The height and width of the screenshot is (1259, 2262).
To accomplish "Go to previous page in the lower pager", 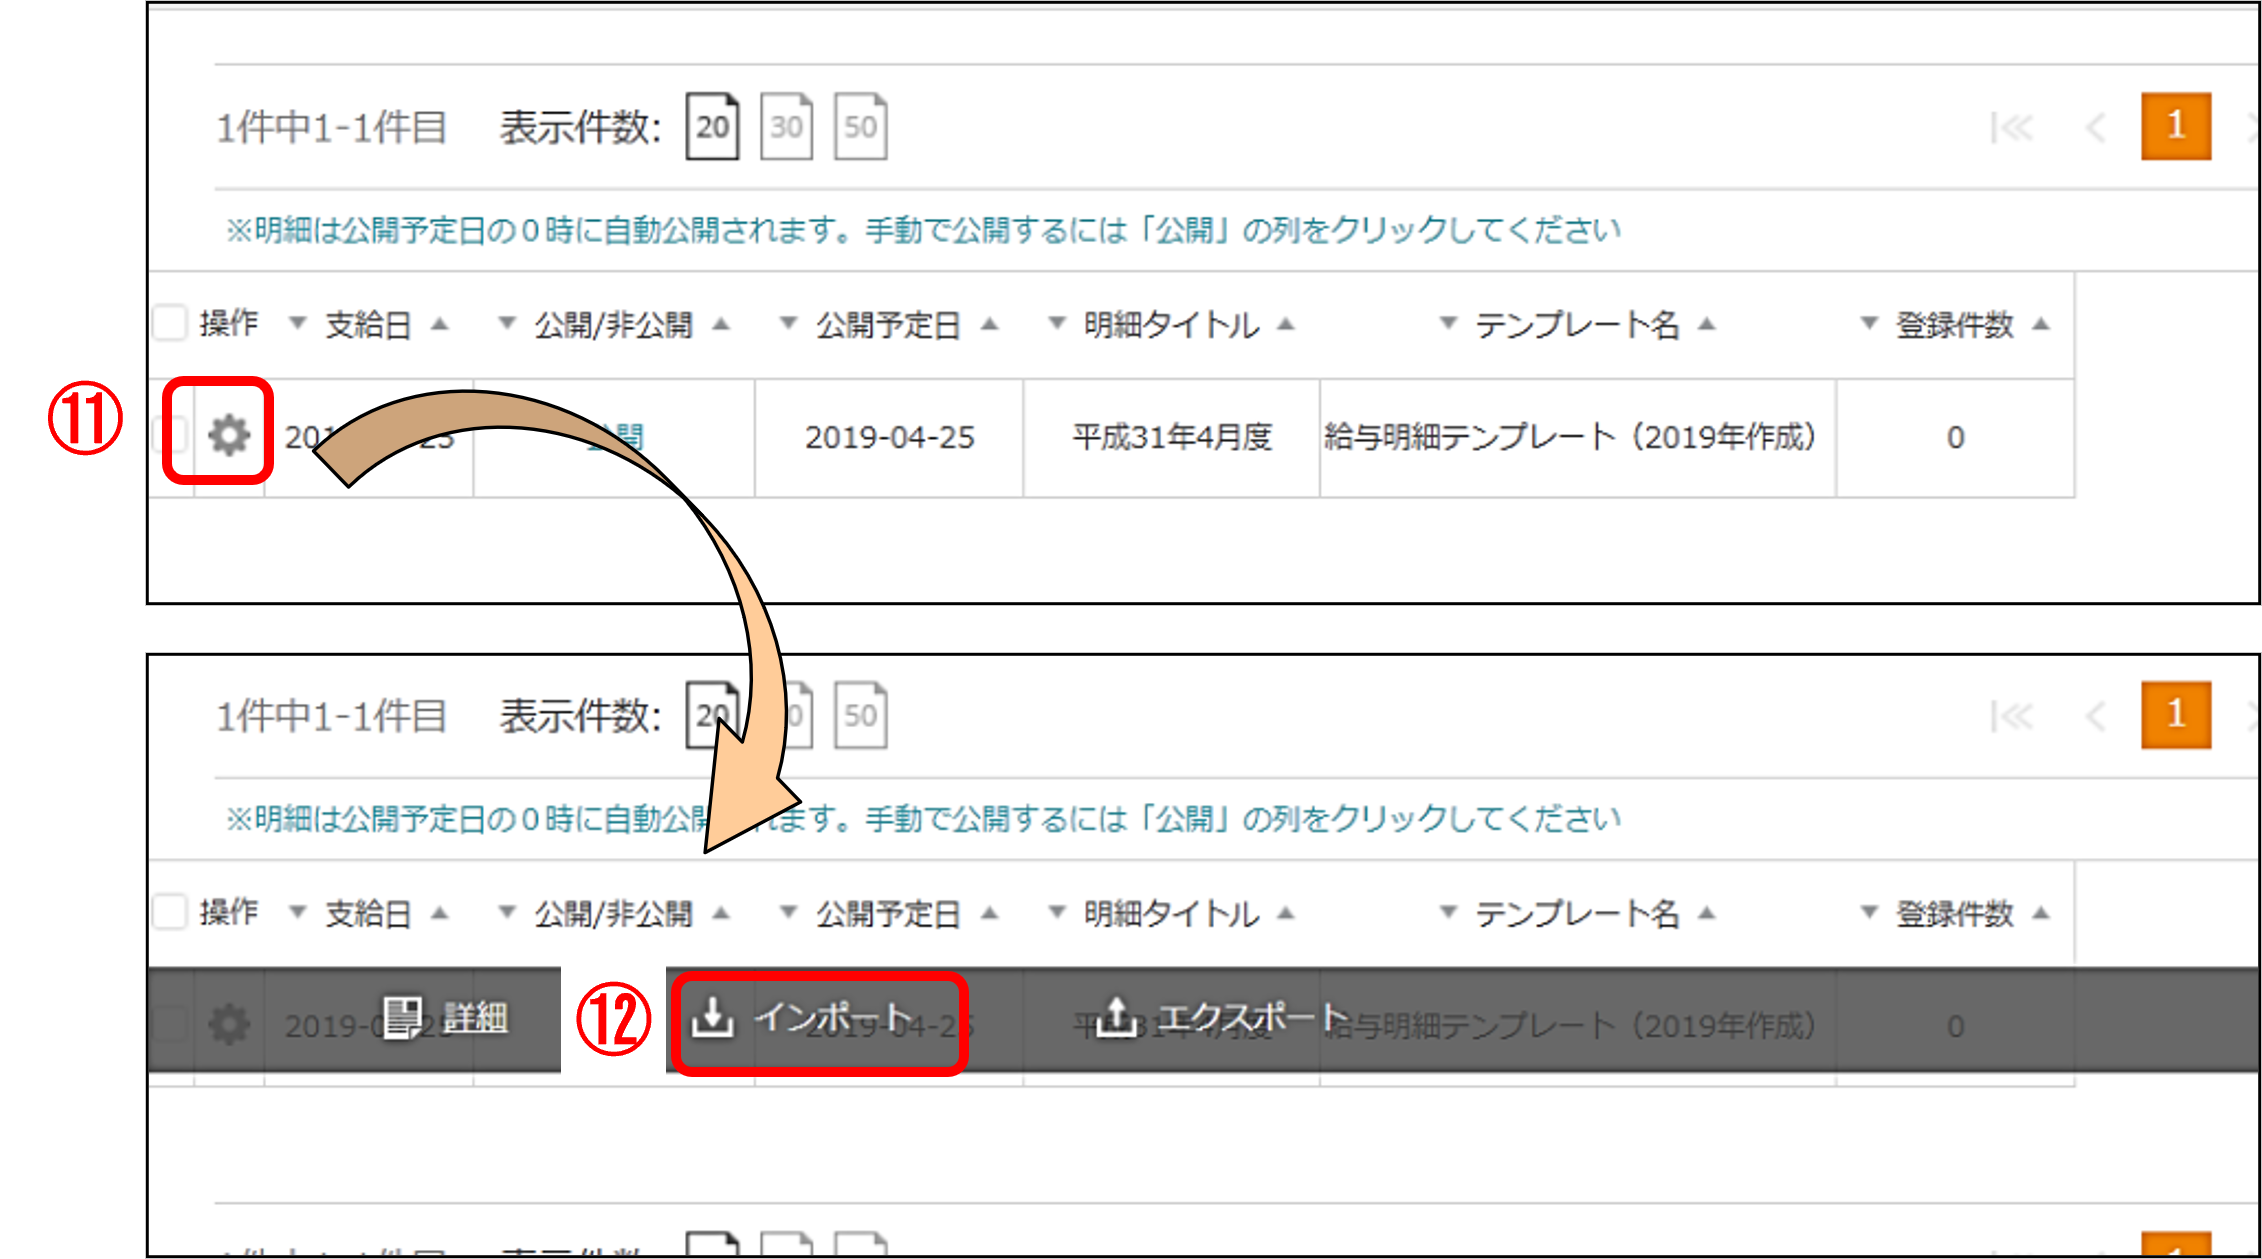I will pos(2096,716).
